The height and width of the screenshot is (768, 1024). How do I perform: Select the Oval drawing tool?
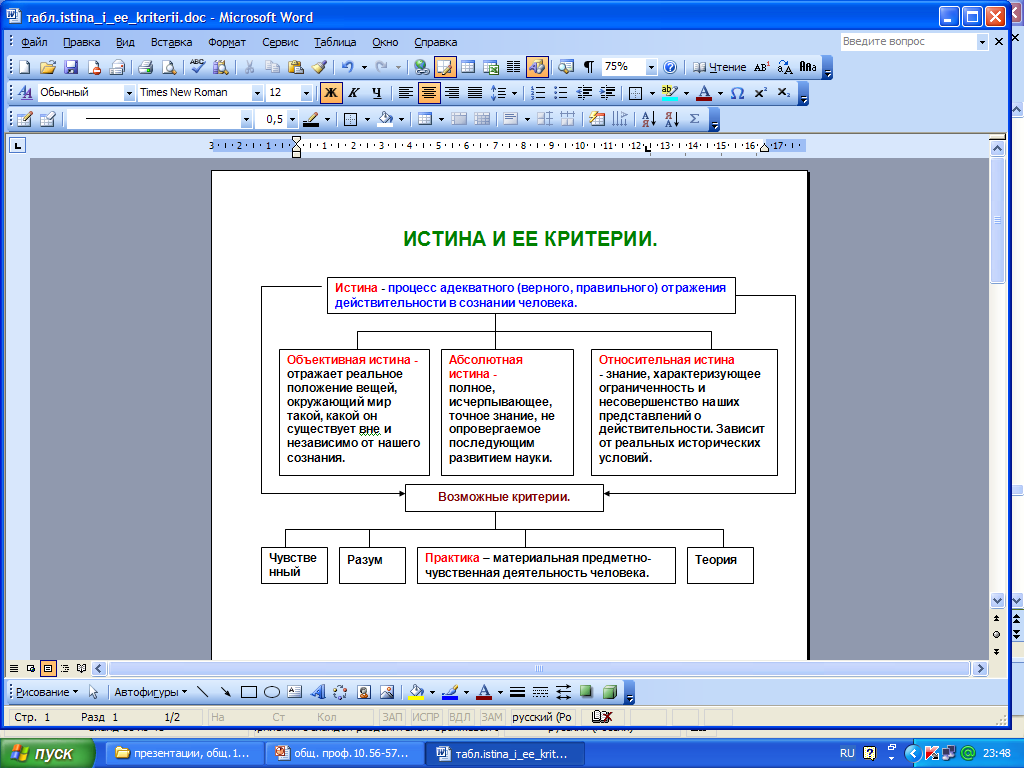tap(272, 692)
